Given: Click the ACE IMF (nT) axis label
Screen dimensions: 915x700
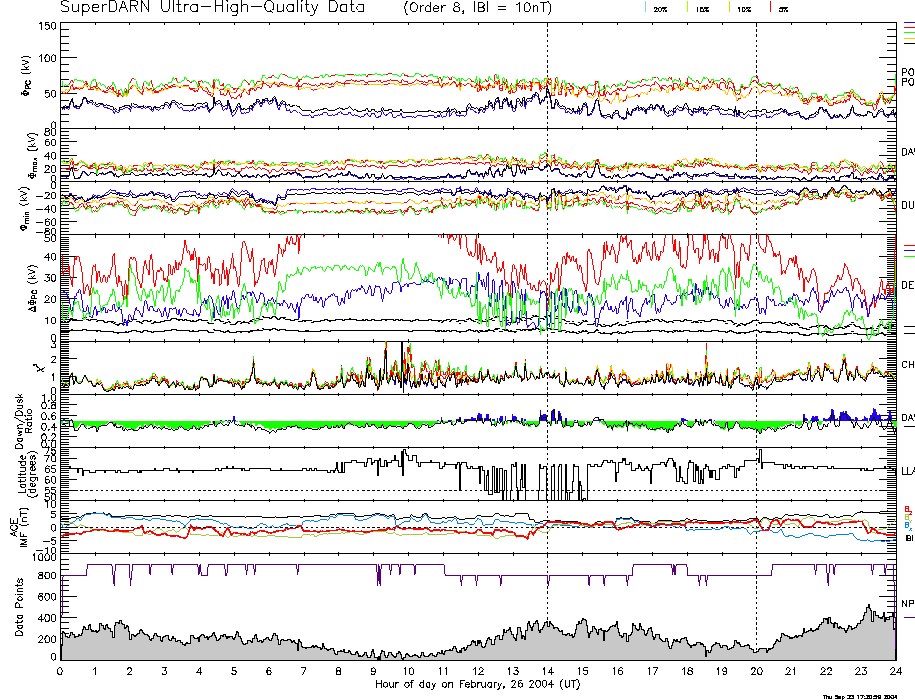Looking at the screenshot, I should click(x=18, y=526).
